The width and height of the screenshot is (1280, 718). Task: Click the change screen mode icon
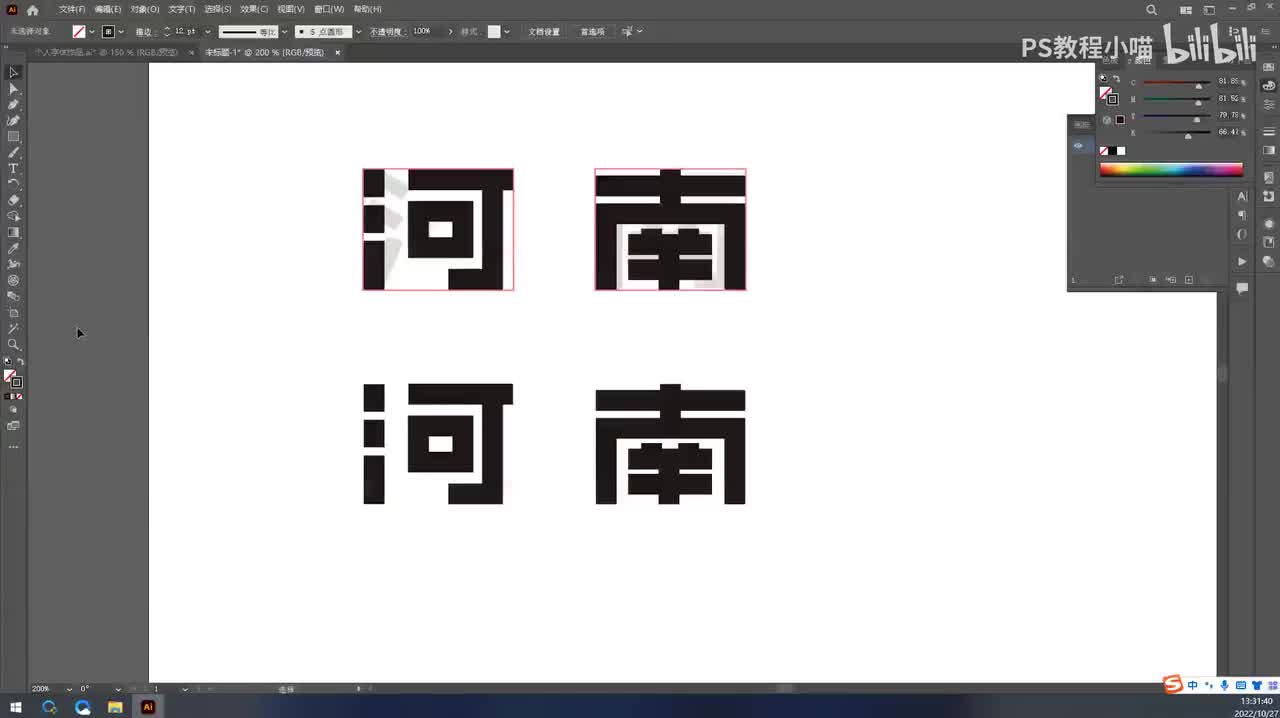(13, 426)
